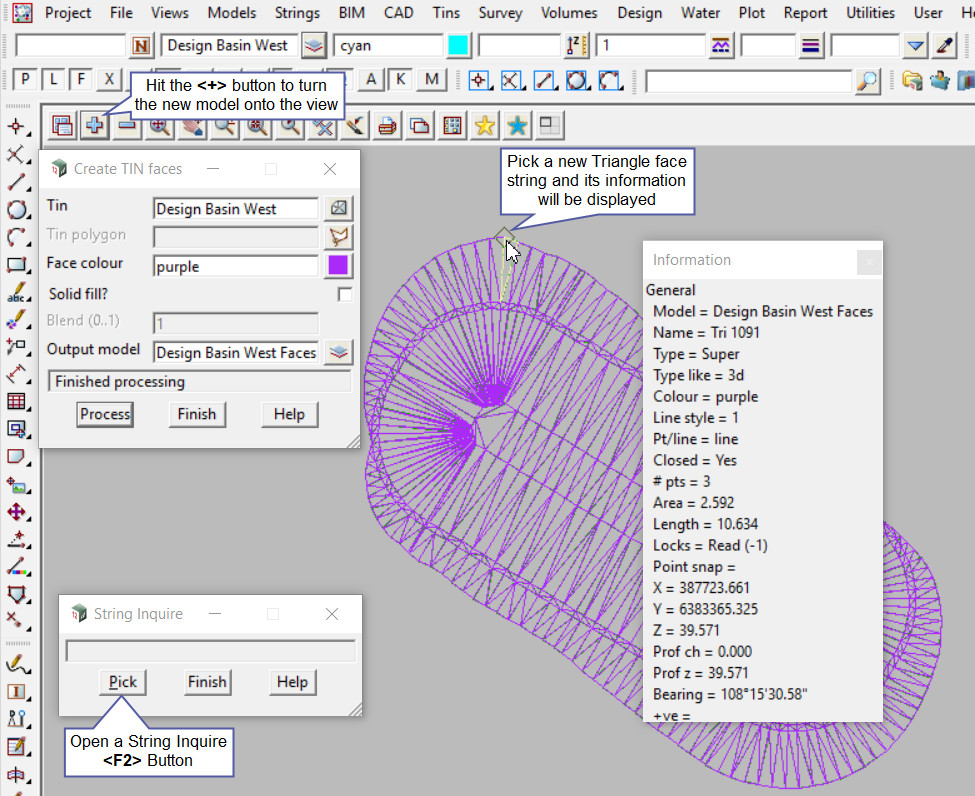Click the search magnifier icon beside long text field
Image resolution: width=975 pixels, height=796 pixels.
pyautogui.click(x=869, y=80)
